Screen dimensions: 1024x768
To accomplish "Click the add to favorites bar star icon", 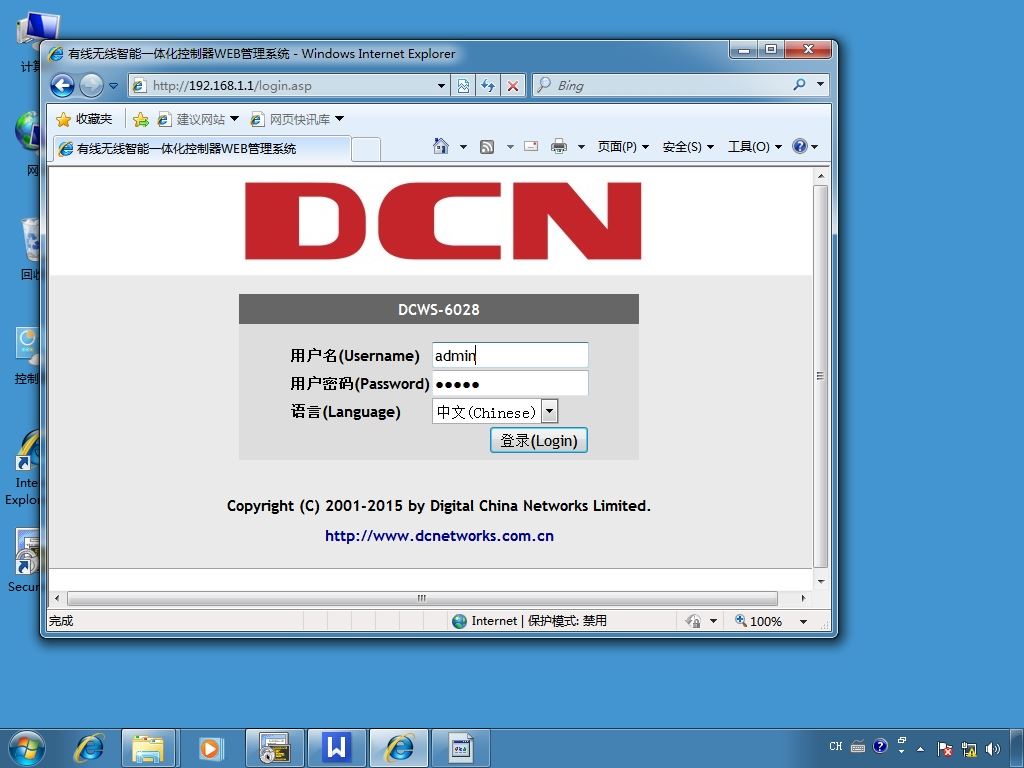I will 140,120.
